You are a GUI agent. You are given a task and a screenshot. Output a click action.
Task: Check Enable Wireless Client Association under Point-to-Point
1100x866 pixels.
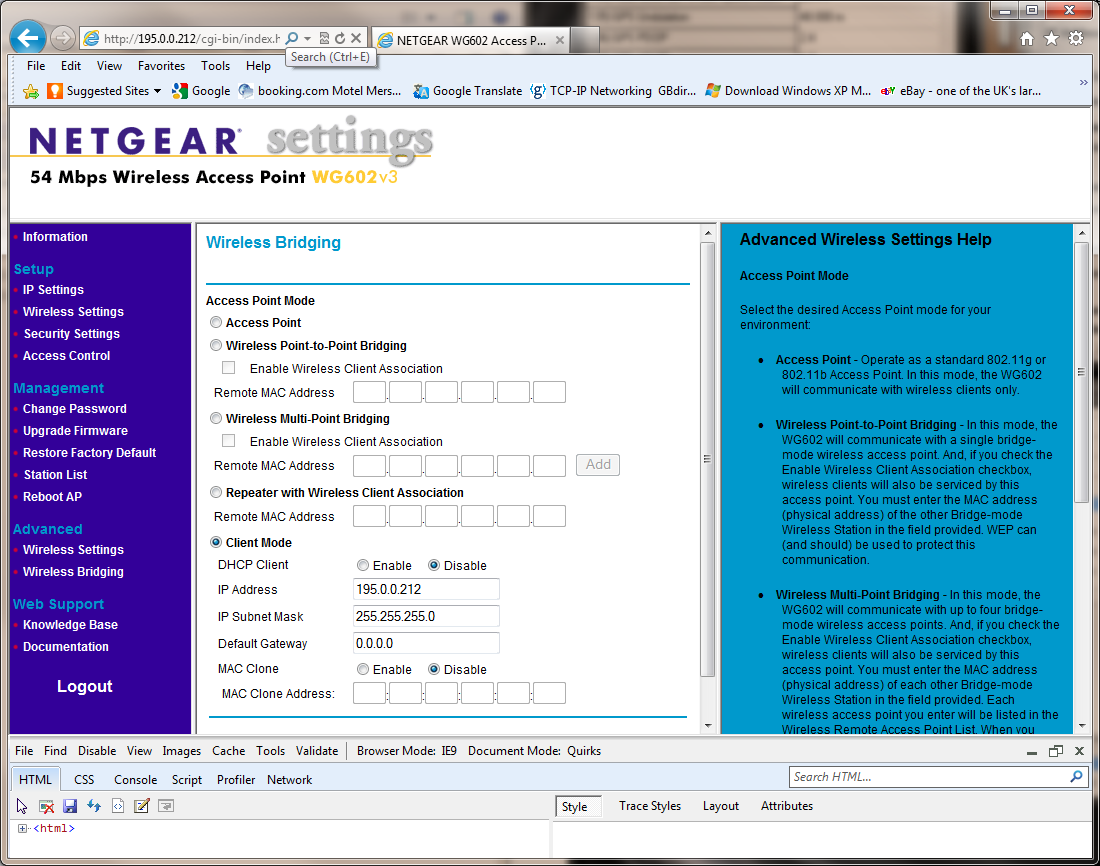[x=229, y=368]
